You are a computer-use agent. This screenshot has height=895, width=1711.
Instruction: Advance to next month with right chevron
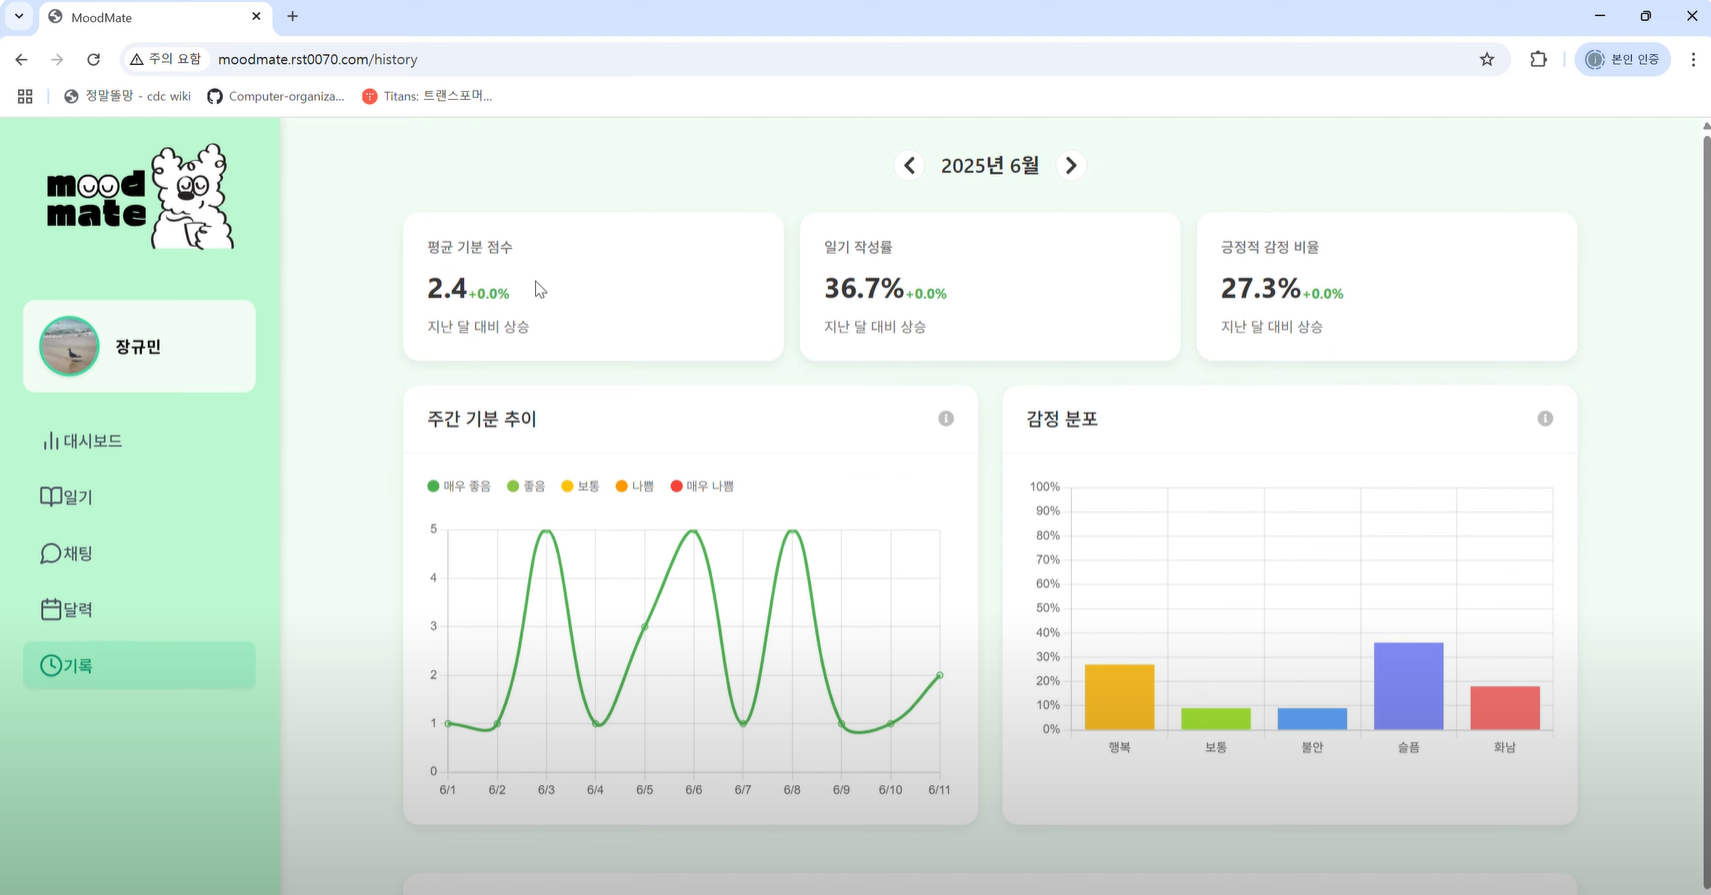click(x=1070, y=166)
